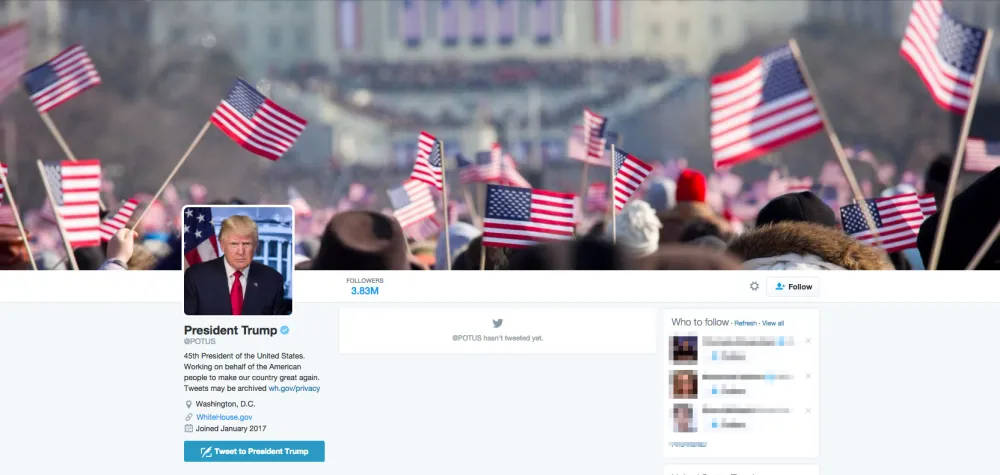Open the Tweet to President Trump button

[254, 451]
